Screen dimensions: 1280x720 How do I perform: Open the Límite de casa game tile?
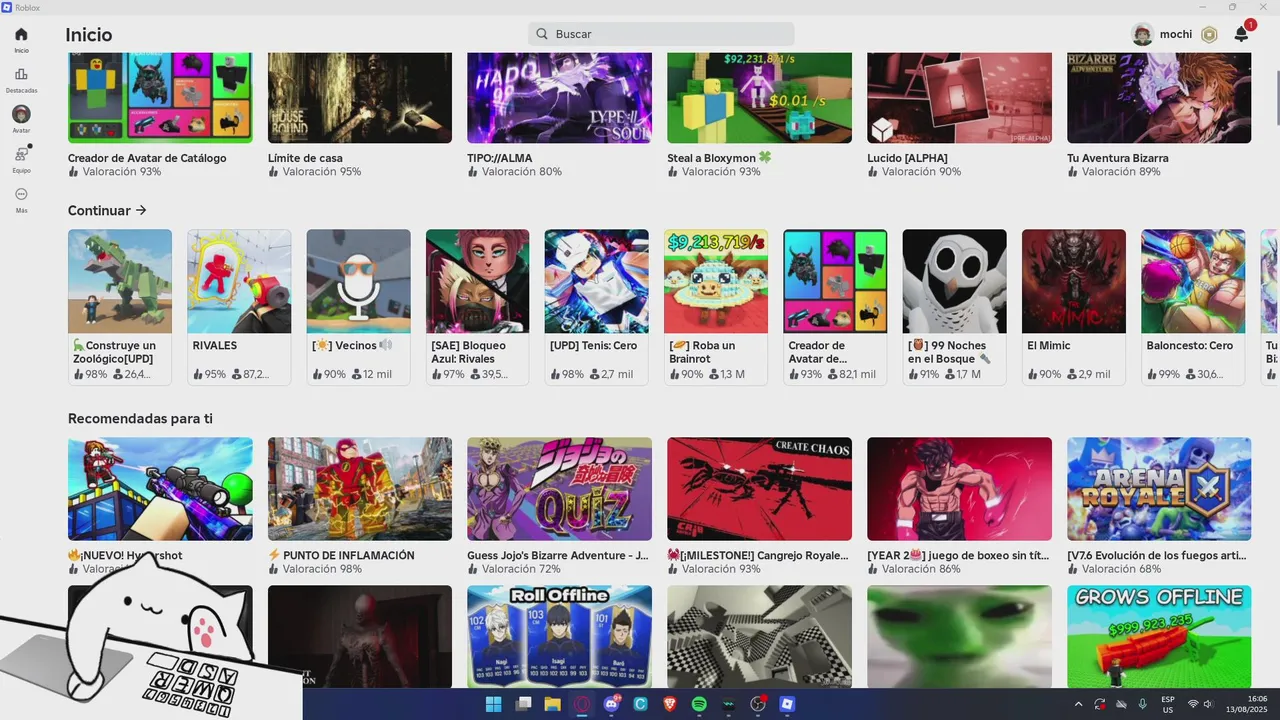click(360, 98)
